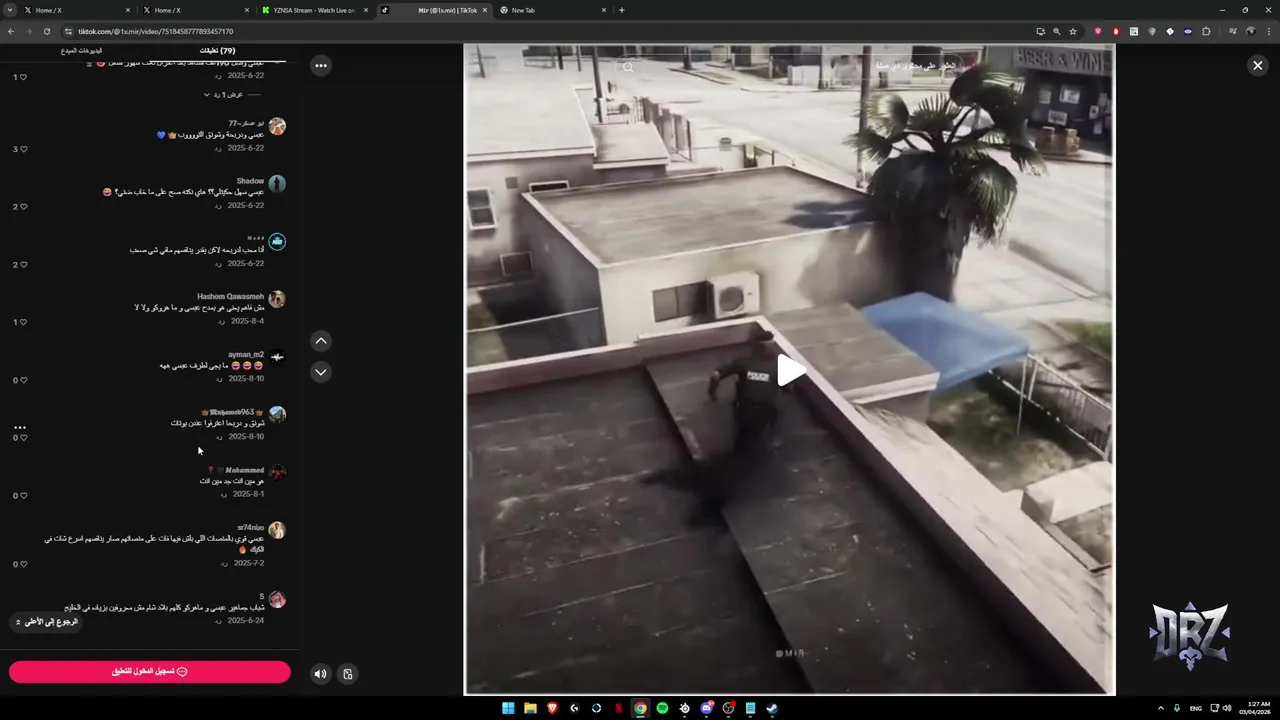Click the browser address bar URL
The height and width of the screenshot is (720, 1280).
pyautogui.click(x=155, y=31)
